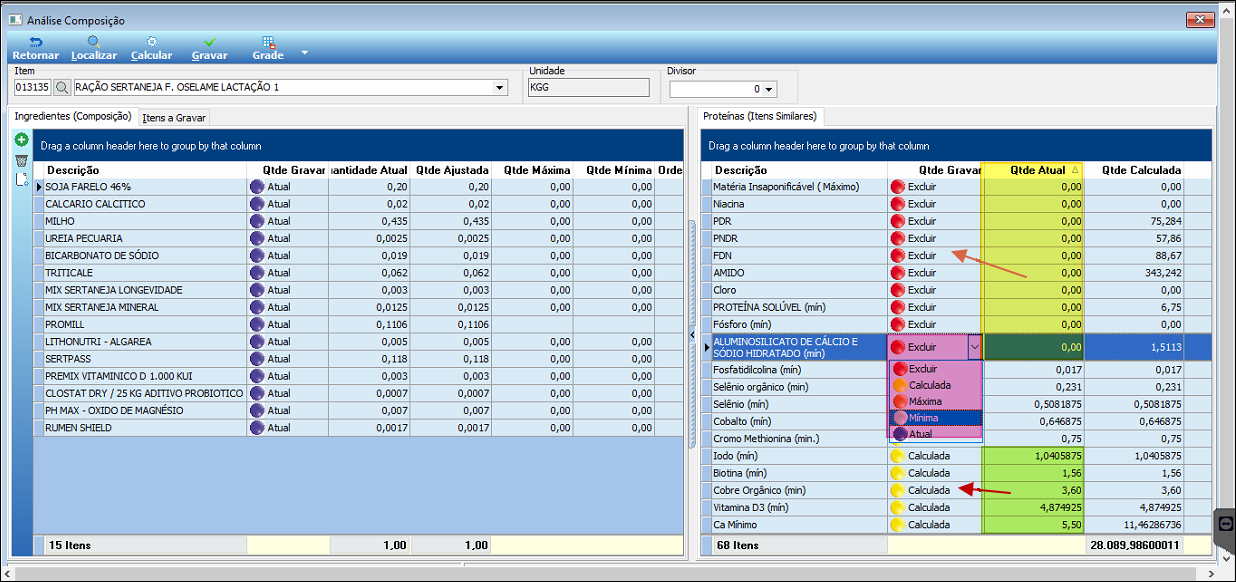1236x582 pixels.
Task: Expand the arrow next to Grade
Action: point(305,52)
